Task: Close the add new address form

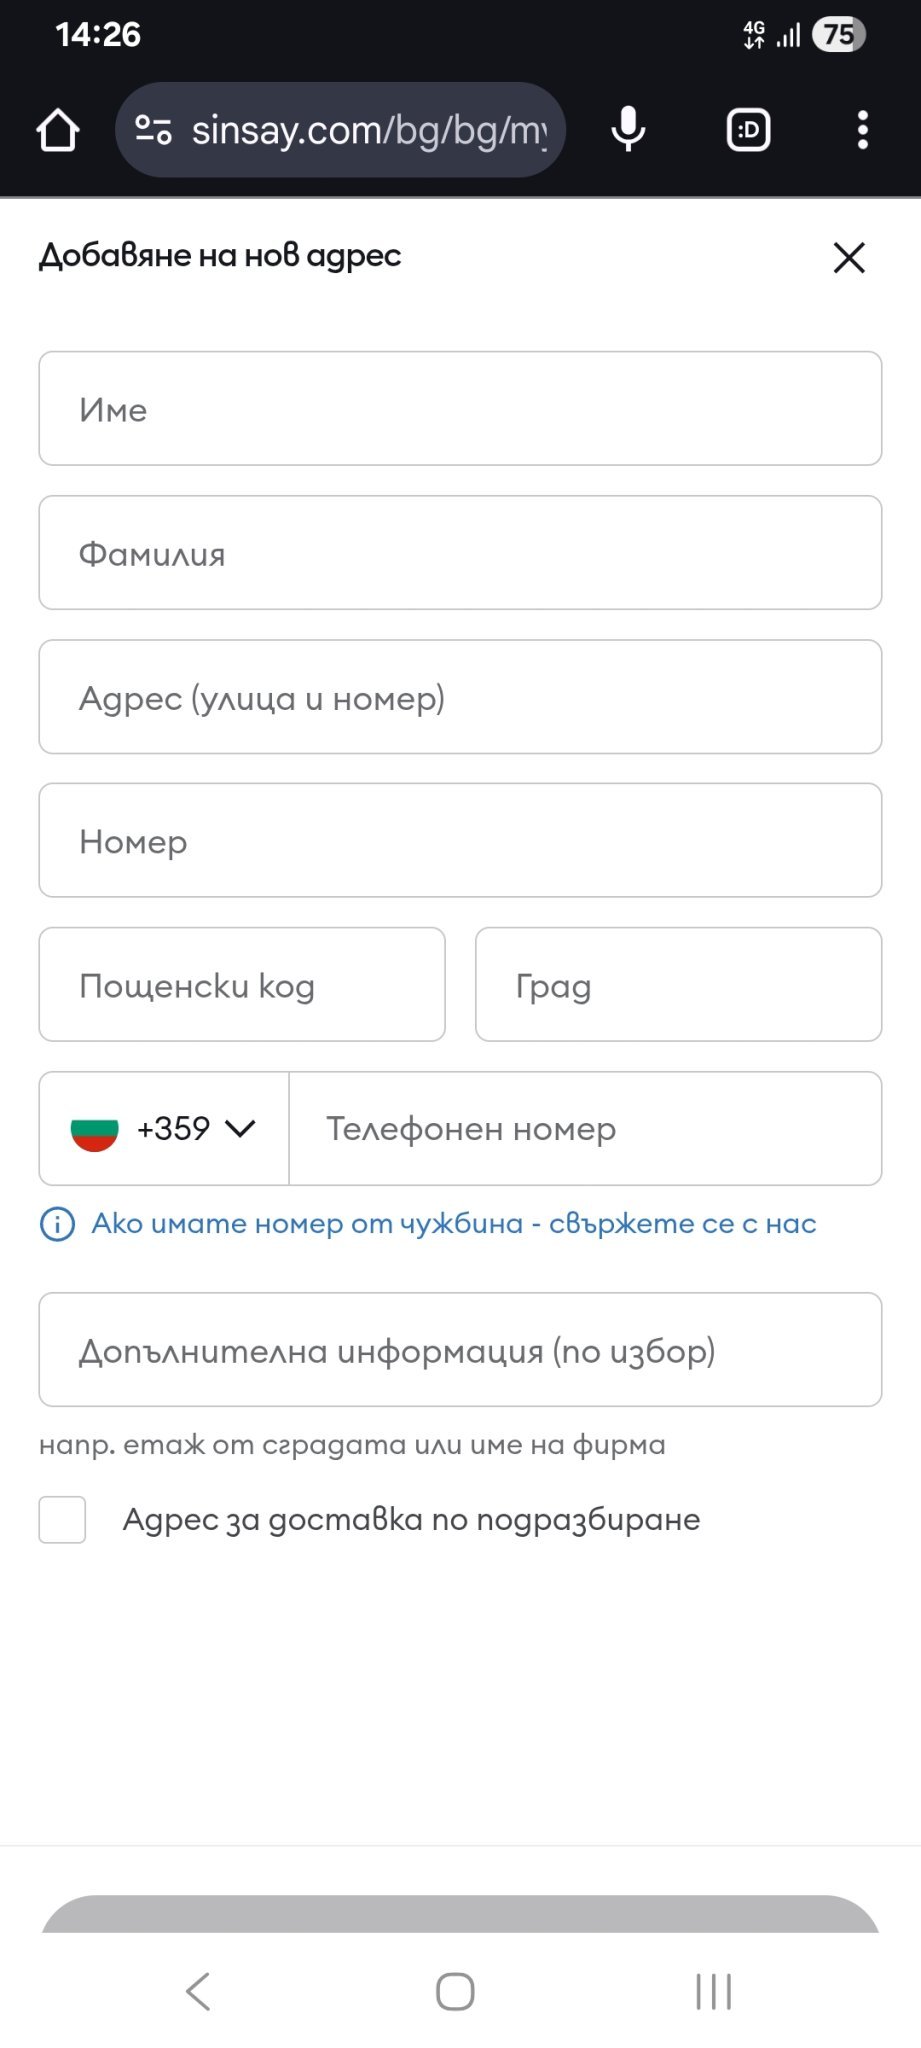Action: 849,257
